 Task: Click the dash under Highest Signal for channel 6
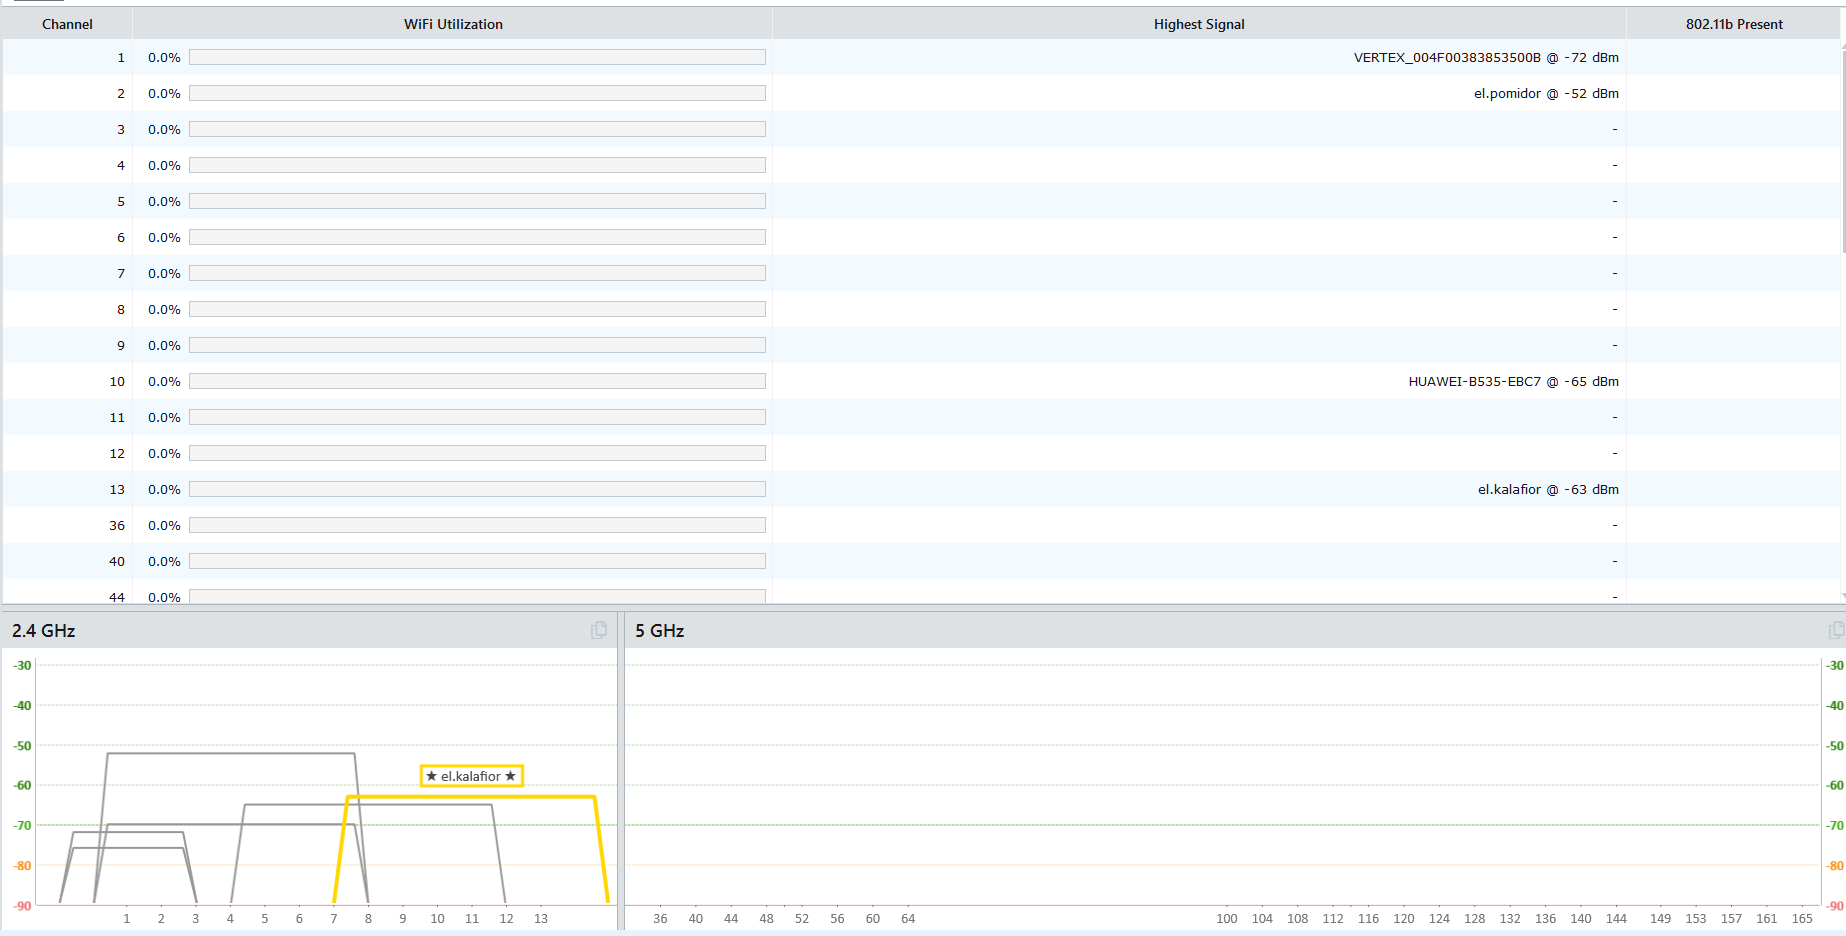click(x=1615, y=237)
